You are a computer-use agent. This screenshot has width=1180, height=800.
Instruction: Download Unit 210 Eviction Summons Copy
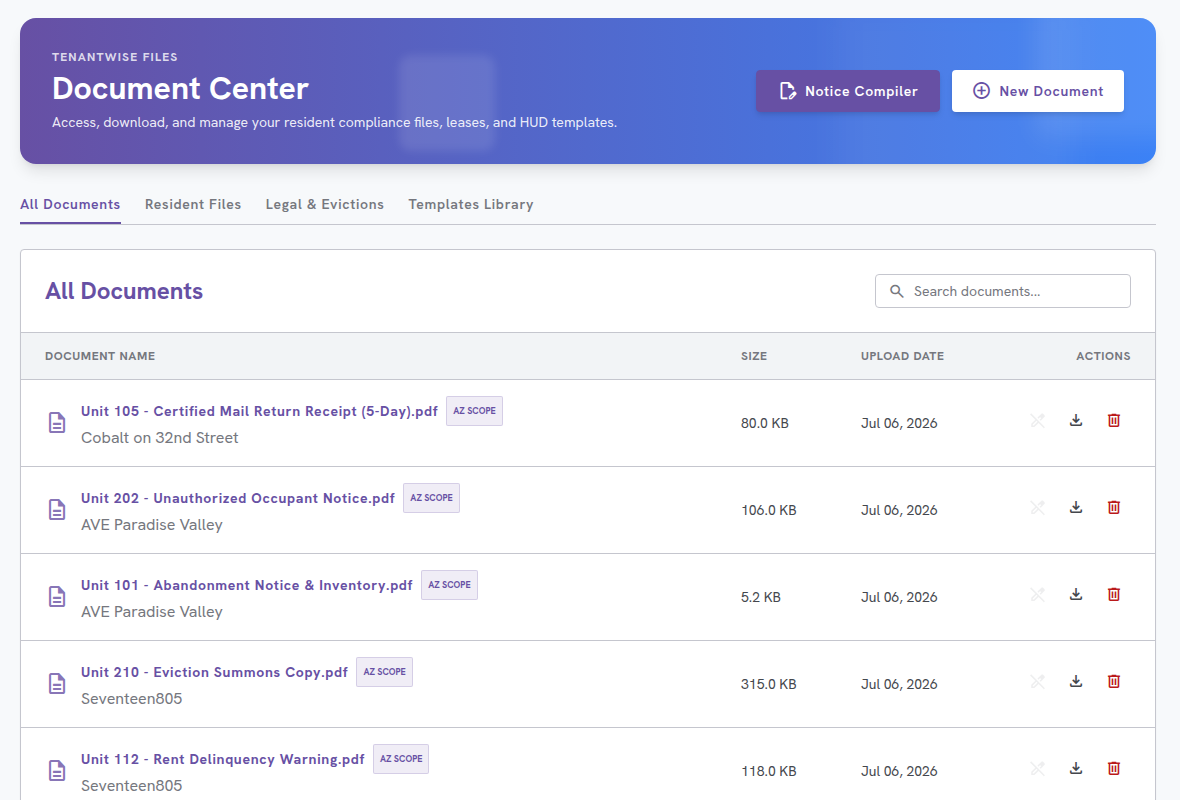(x=1075, y=682)
